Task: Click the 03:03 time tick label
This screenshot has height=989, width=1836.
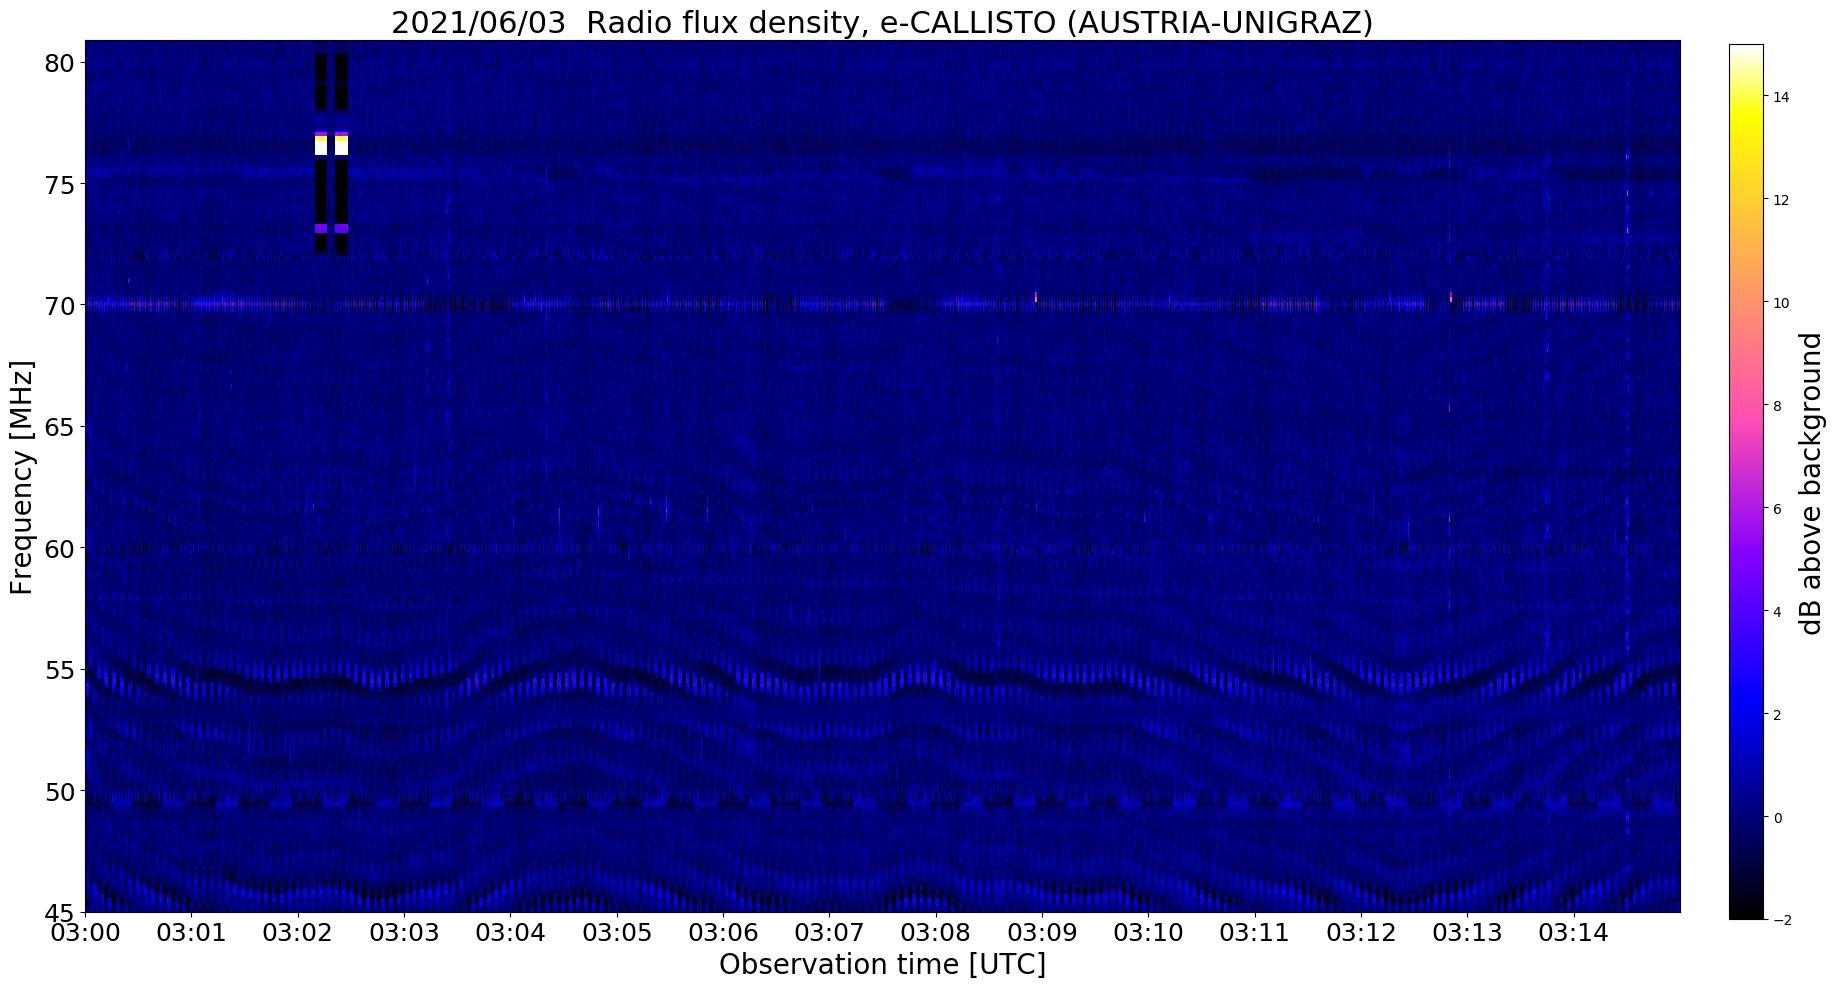Action: click(404, 933)
